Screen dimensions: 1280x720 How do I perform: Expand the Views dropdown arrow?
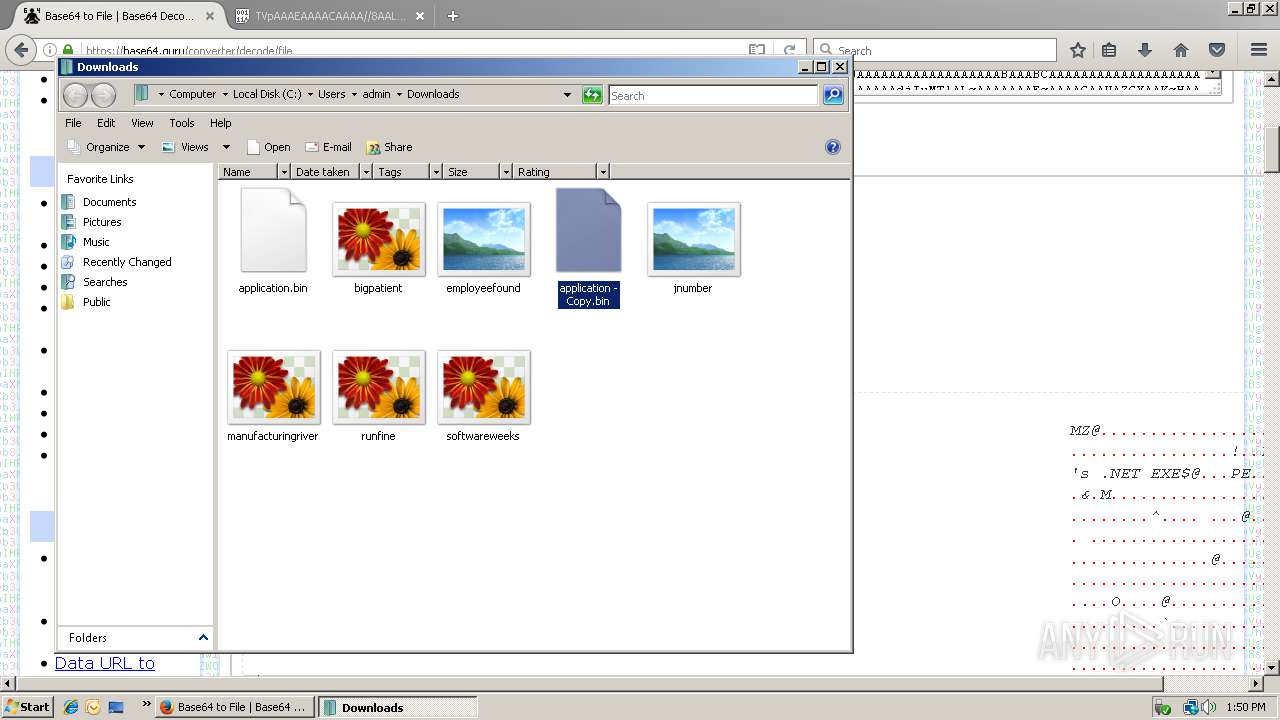point(226,147)
